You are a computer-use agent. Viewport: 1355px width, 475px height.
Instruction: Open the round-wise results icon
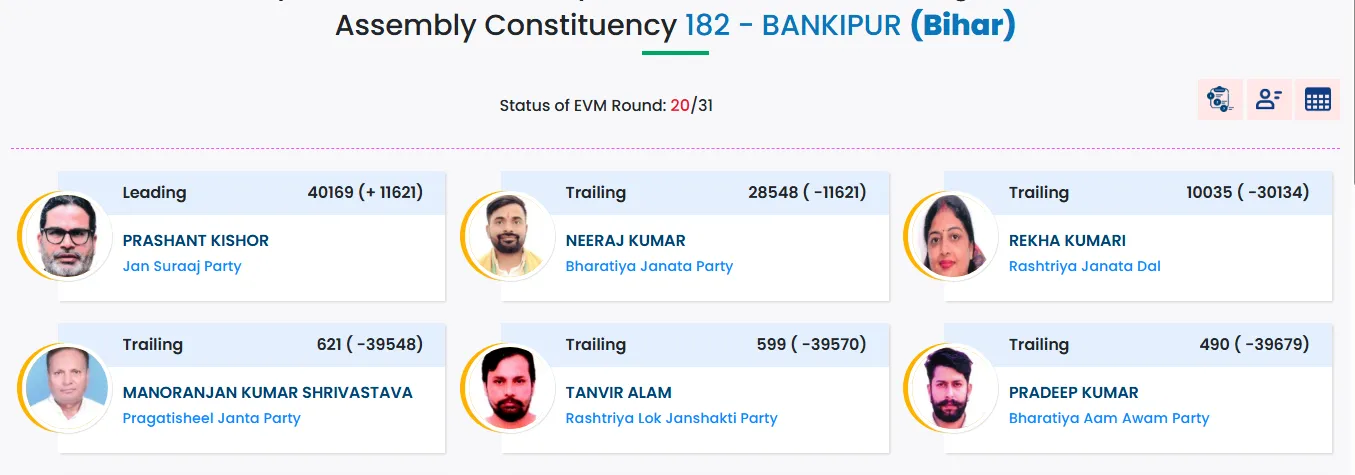click(x=1220, y=100)
